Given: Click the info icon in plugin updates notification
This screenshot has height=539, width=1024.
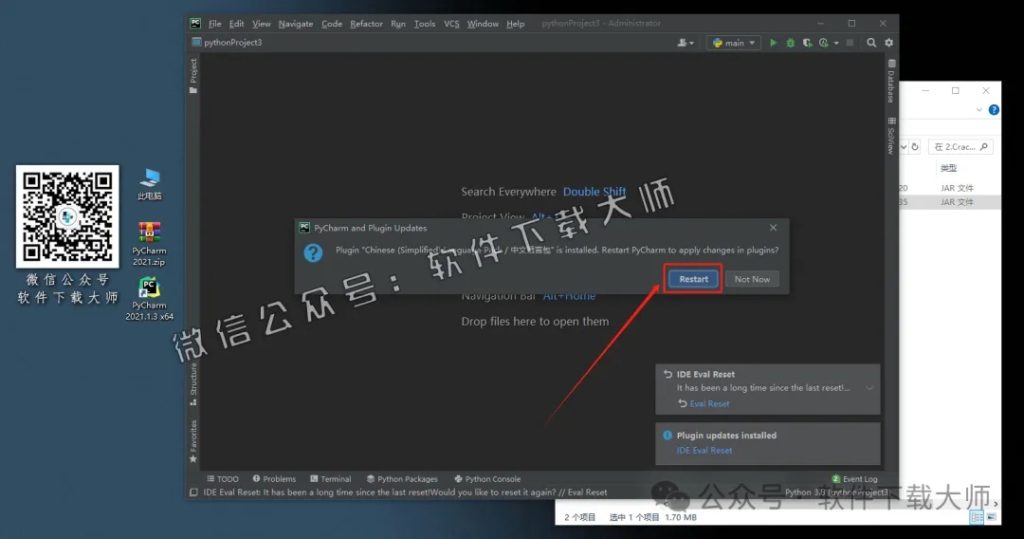Looking at the screenshot, I should click(x=667, y=435).
